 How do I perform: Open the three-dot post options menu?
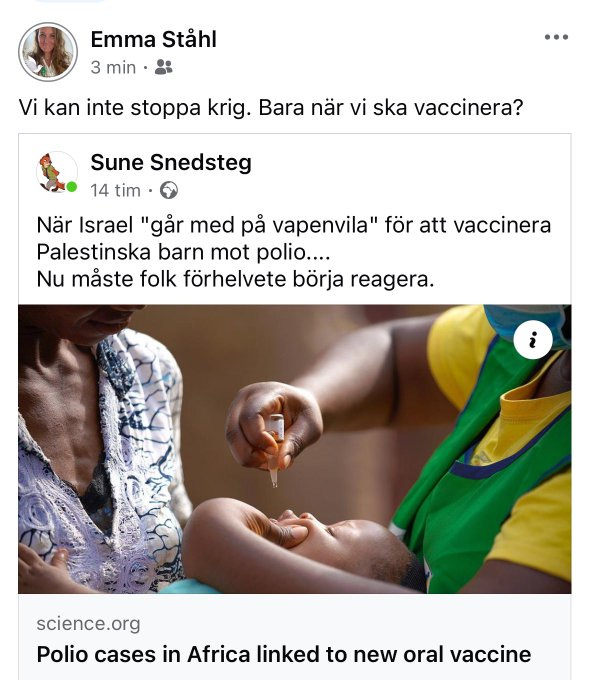pyautogui.click(x=556, y=37)
